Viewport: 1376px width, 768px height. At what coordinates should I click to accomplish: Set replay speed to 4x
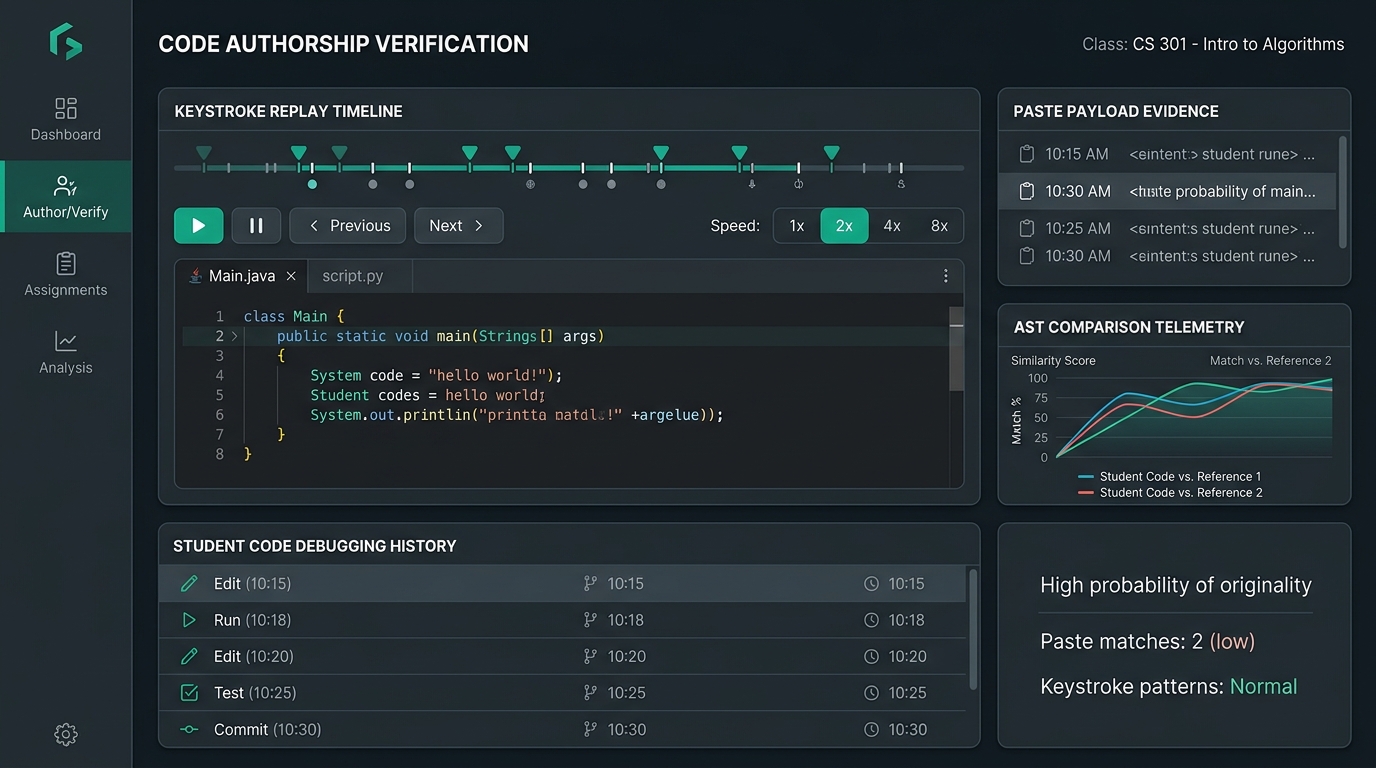(892, 226)
